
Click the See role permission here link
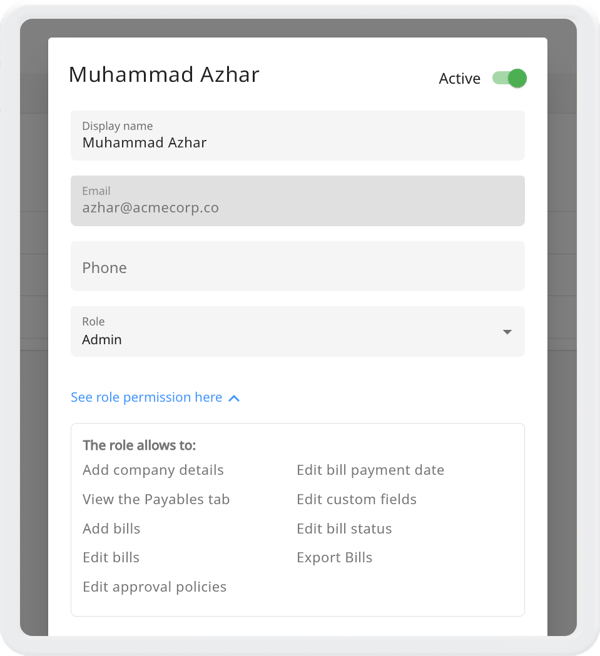coord(146,397)
